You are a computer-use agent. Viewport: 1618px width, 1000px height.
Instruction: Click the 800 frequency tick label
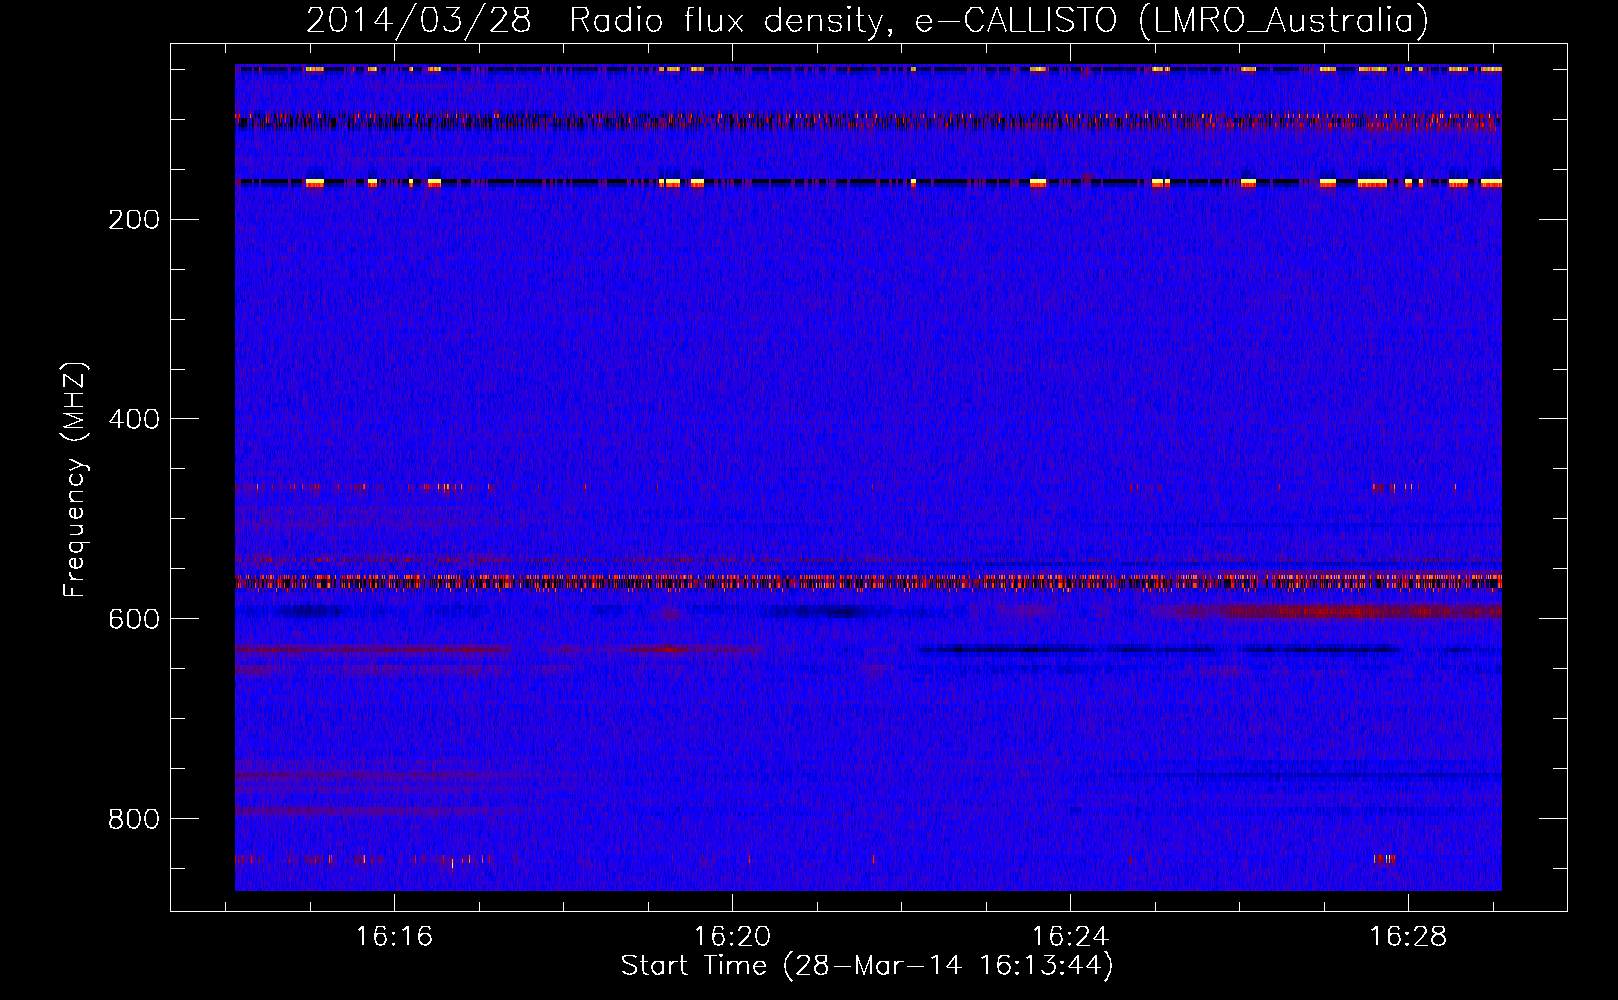134,819
